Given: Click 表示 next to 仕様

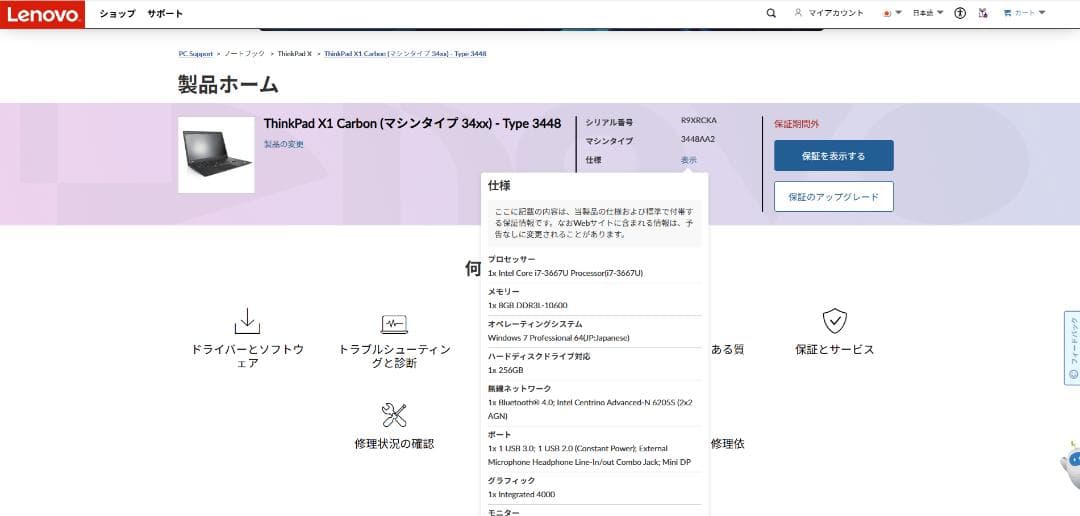Looking at the screenshot, I should point(689,160).
